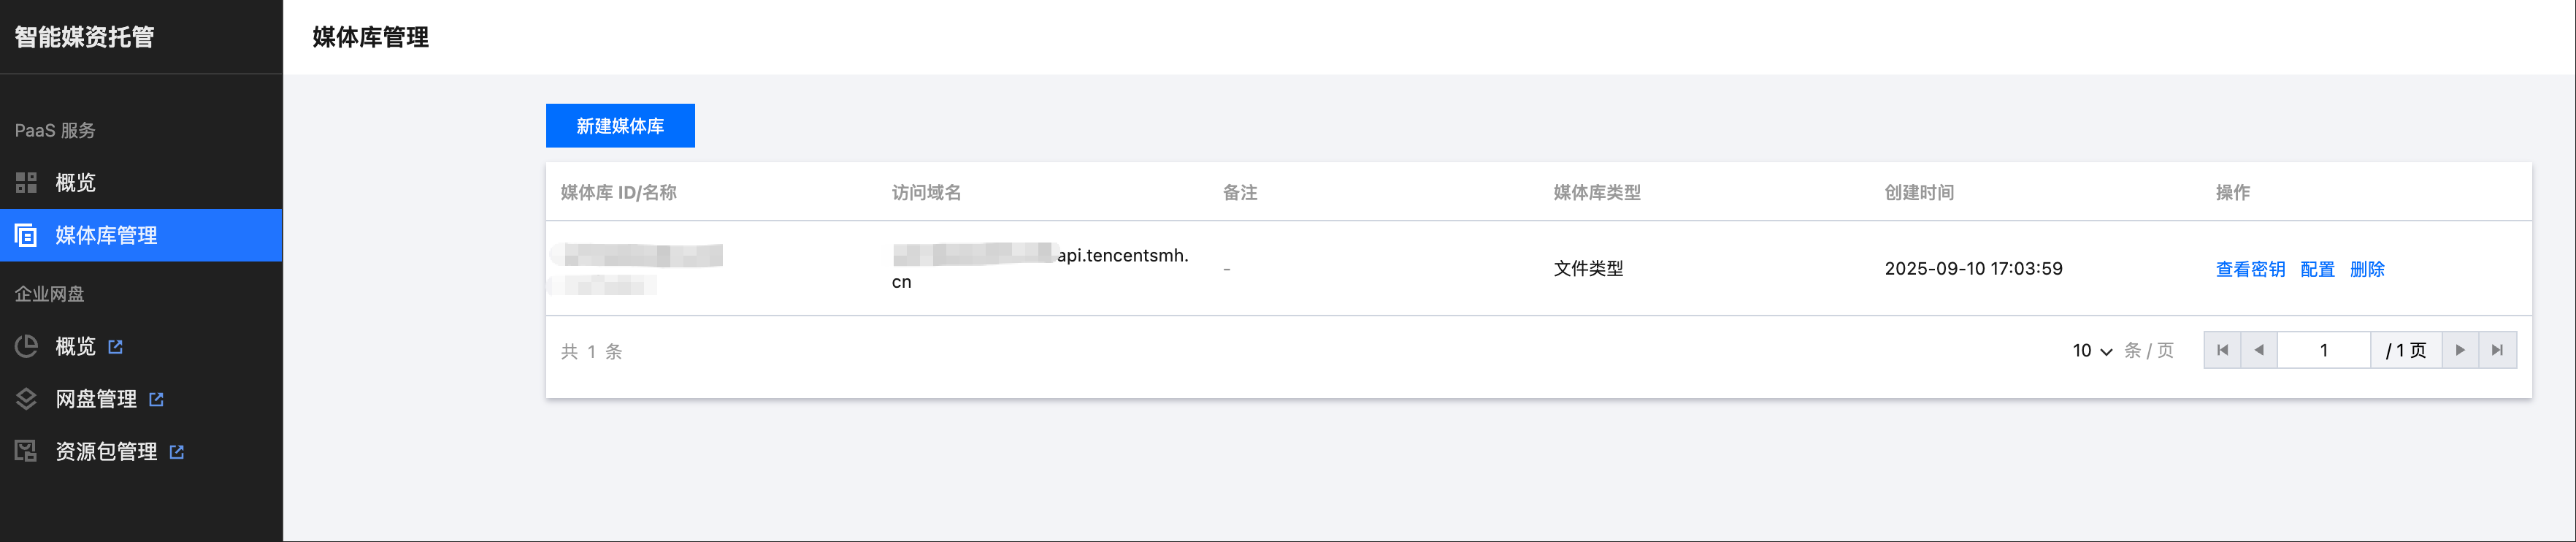Select 媒体库管理 in the sidebar

[x=106, y=235]
